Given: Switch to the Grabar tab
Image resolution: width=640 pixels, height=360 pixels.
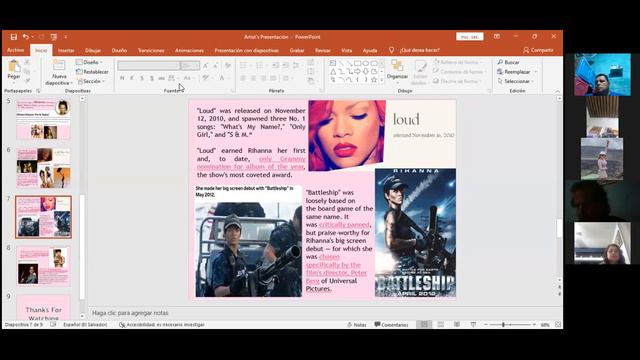Looking at the screenshot, I should 297,51.
